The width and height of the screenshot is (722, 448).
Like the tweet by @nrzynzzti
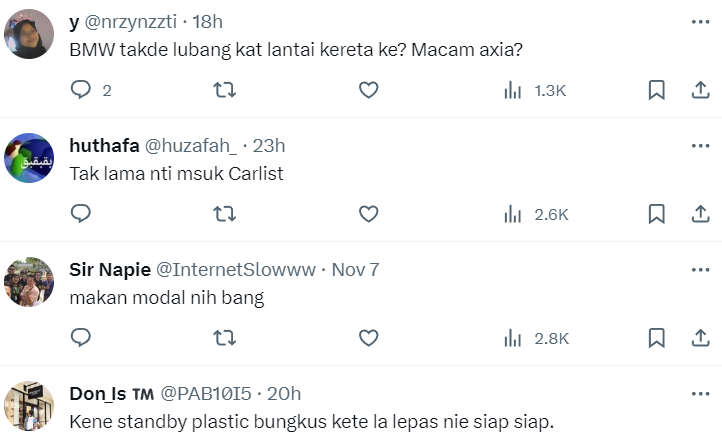click(368, 90)
